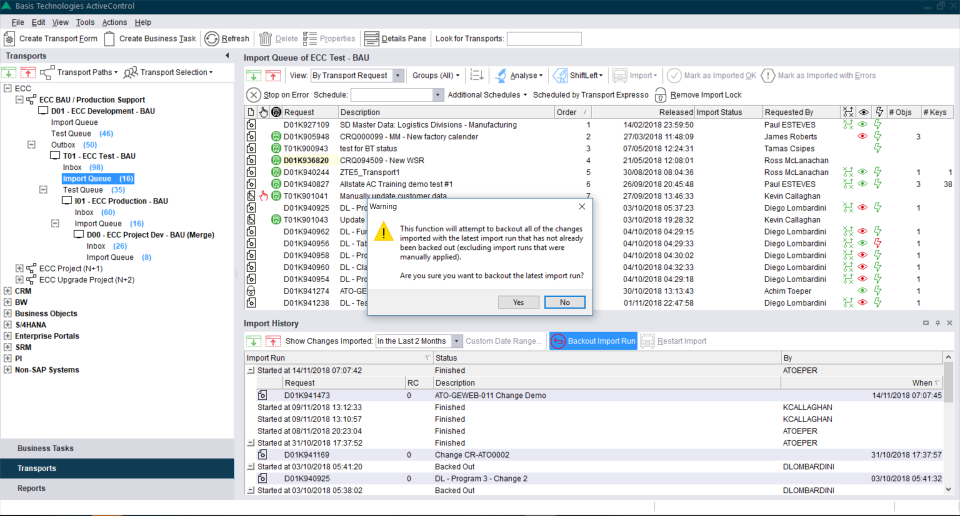Viewport: 960px width, 516px height.
Task: Collapse the ECC root tree node
Action: pos(7,88)
